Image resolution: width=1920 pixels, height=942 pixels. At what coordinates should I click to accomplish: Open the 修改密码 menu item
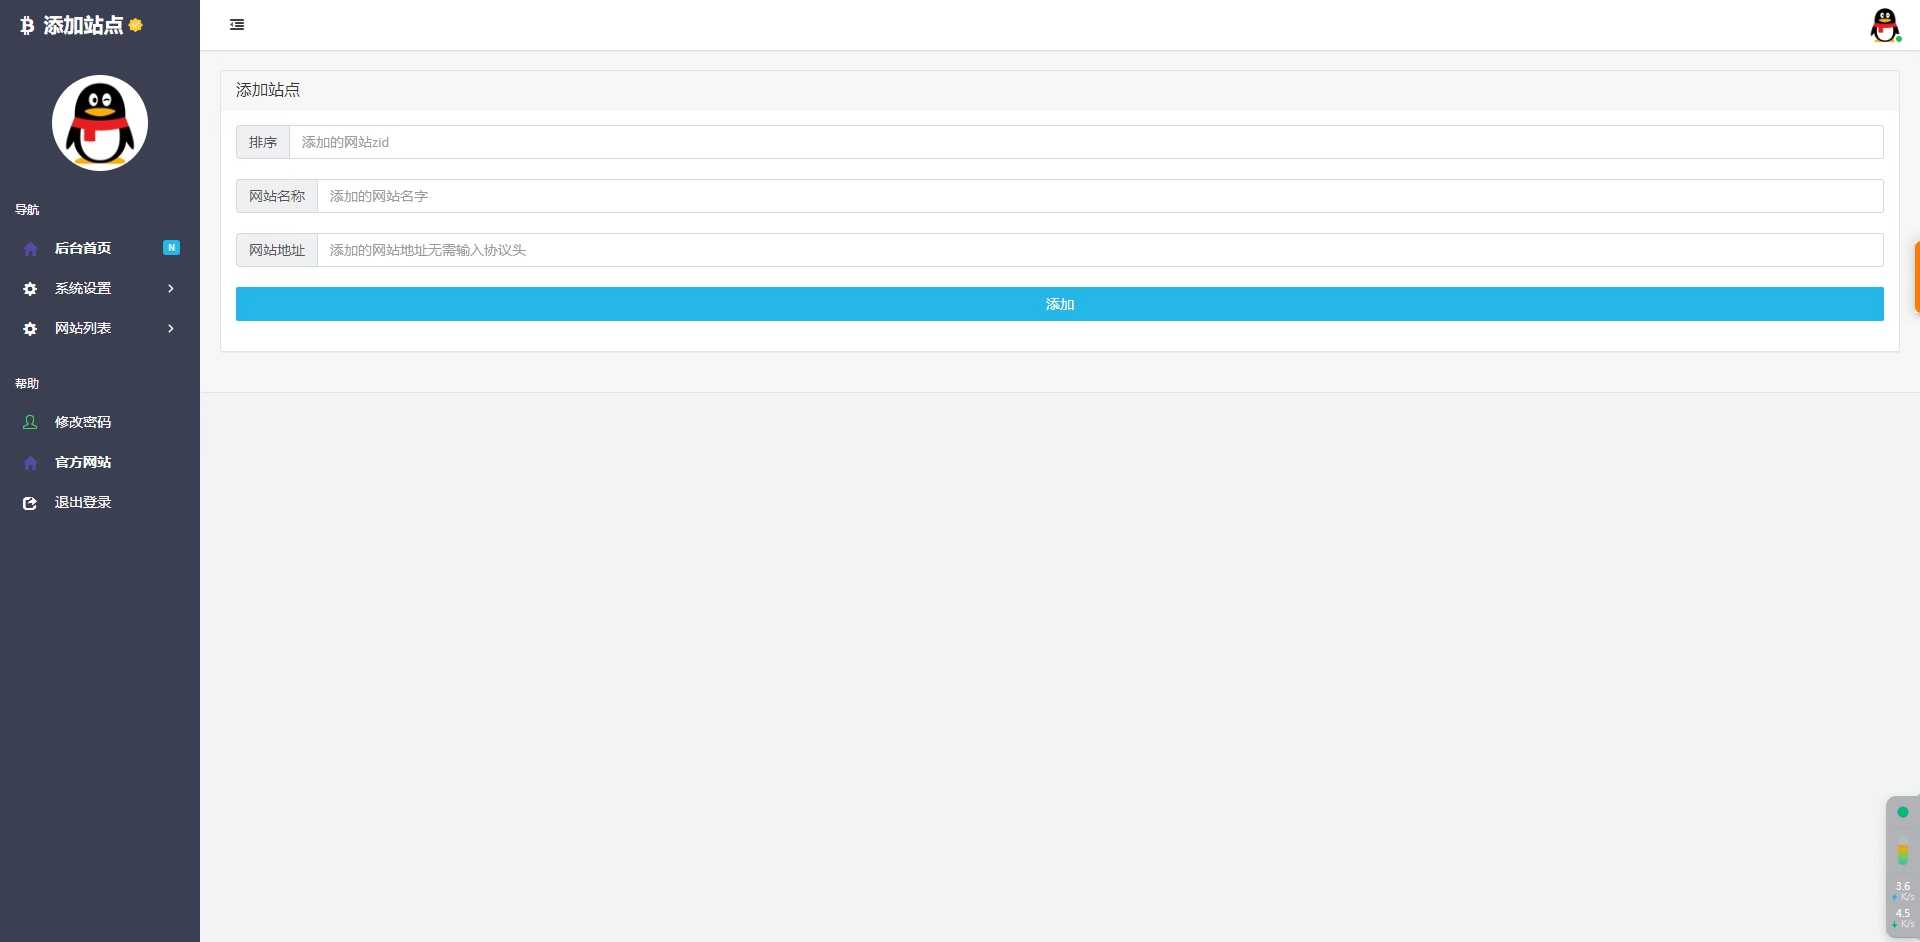[x=83, y=422]
